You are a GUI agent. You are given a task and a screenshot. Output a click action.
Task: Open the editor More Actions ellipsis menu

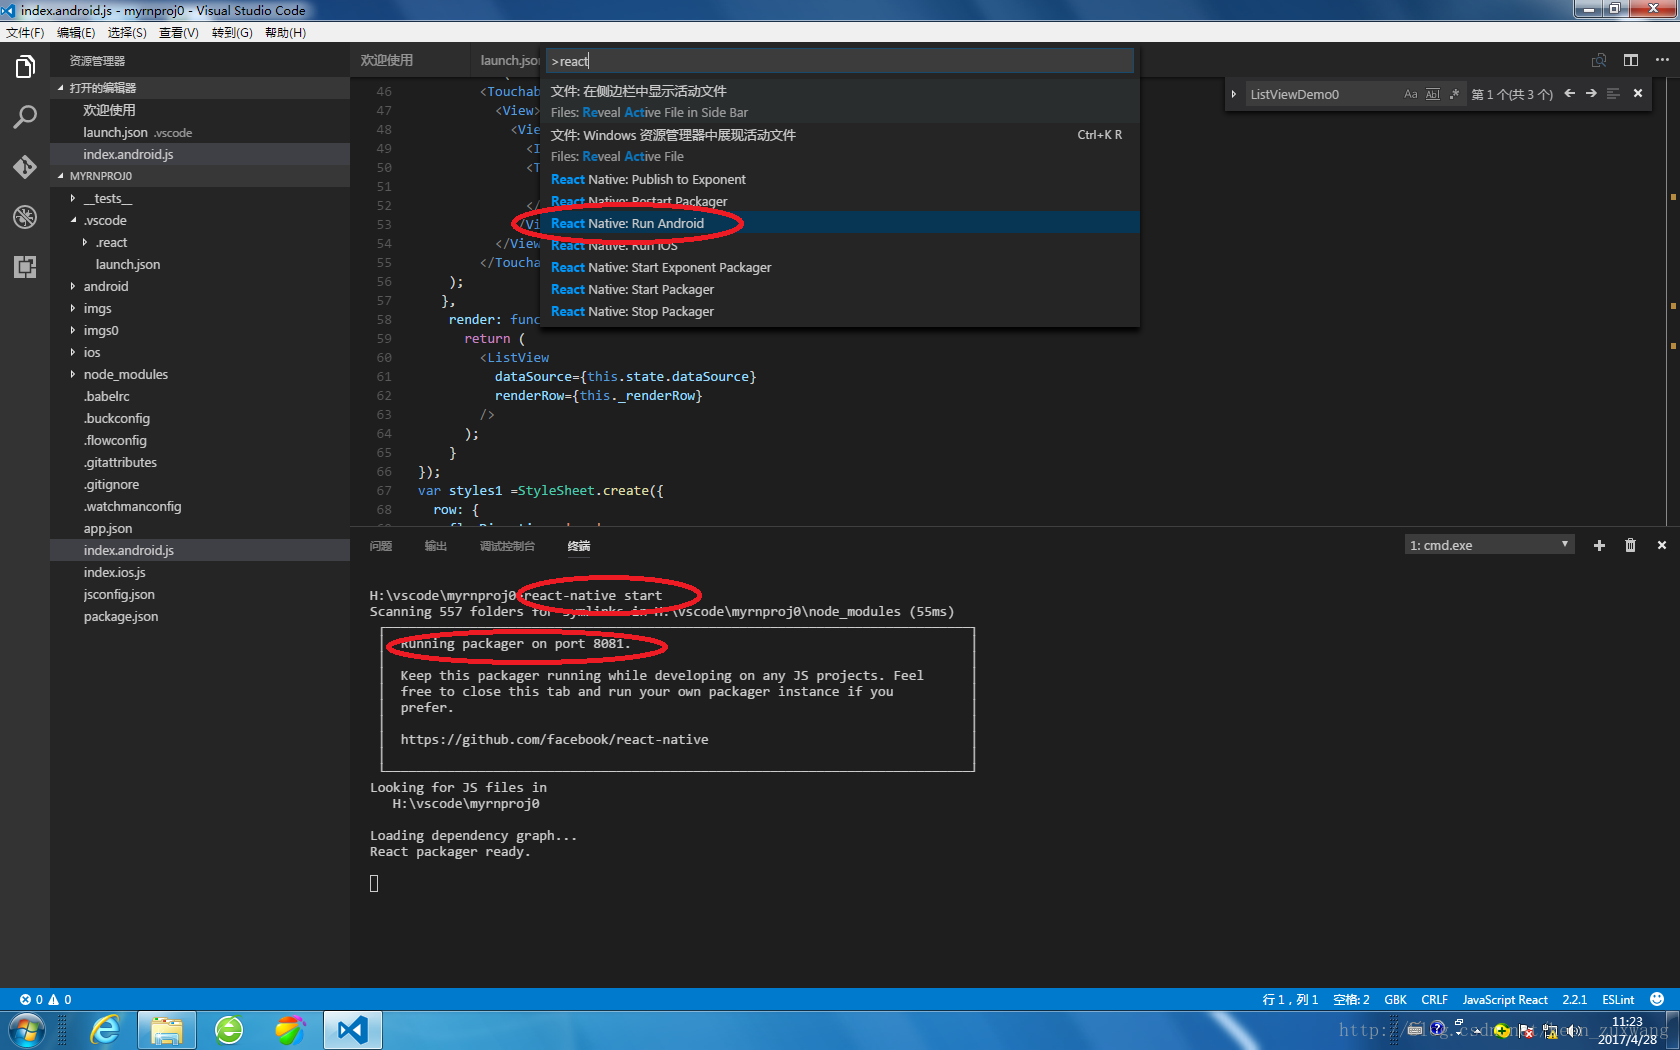click(x=1662, y=60)
